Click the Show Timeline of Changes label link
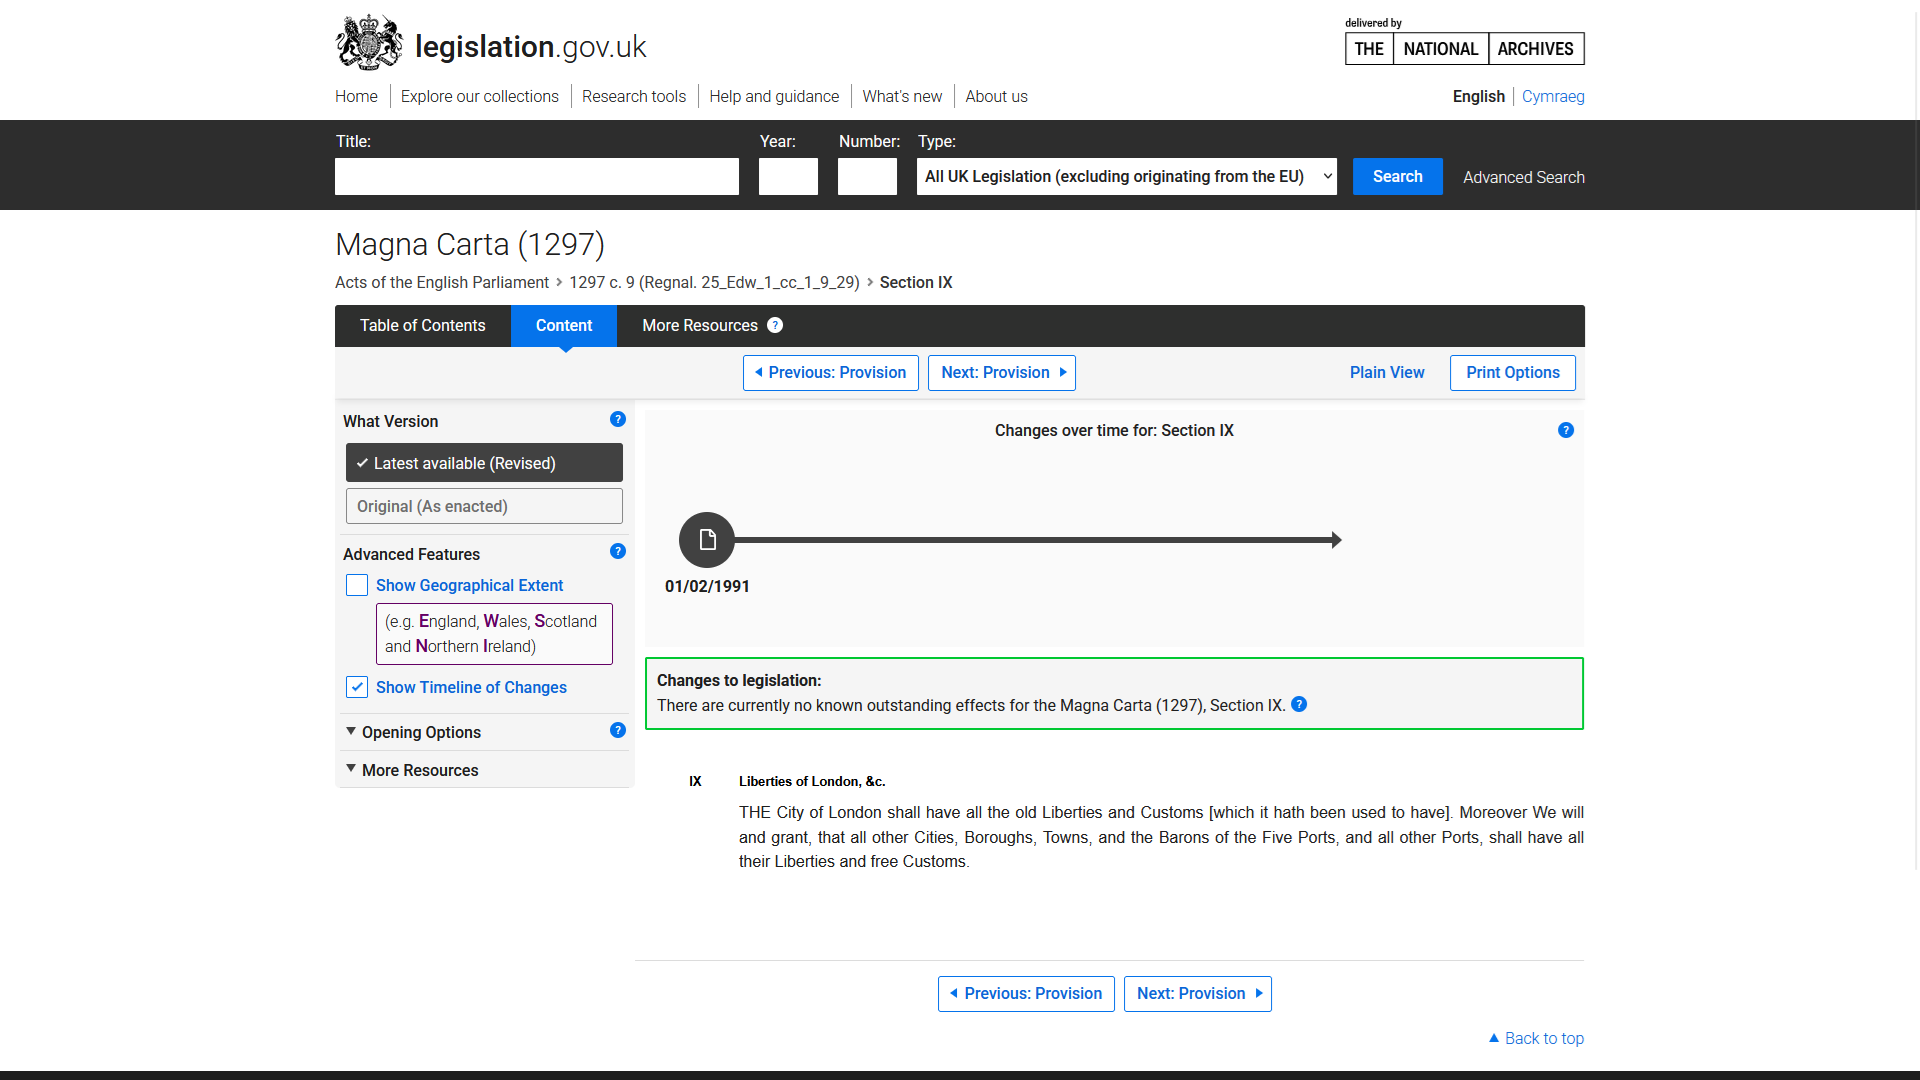Viewport: 1920px width, 1080px height. point(471,687)
